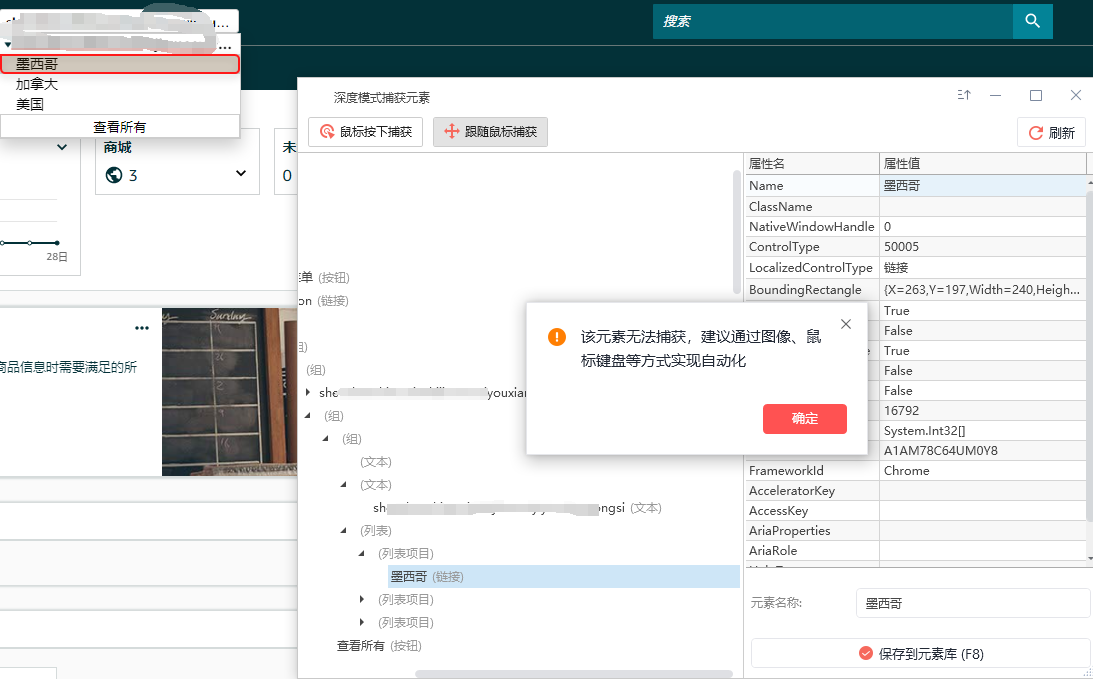Click the orange warning exclamation icon

(x=557, y=337)
